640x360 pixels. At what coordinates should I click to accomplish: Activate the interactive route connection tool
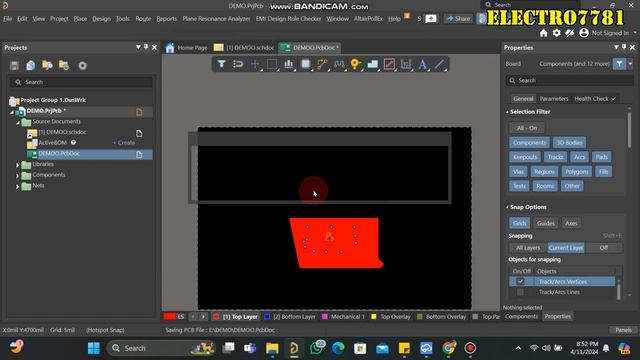click(x=322, y=64)
